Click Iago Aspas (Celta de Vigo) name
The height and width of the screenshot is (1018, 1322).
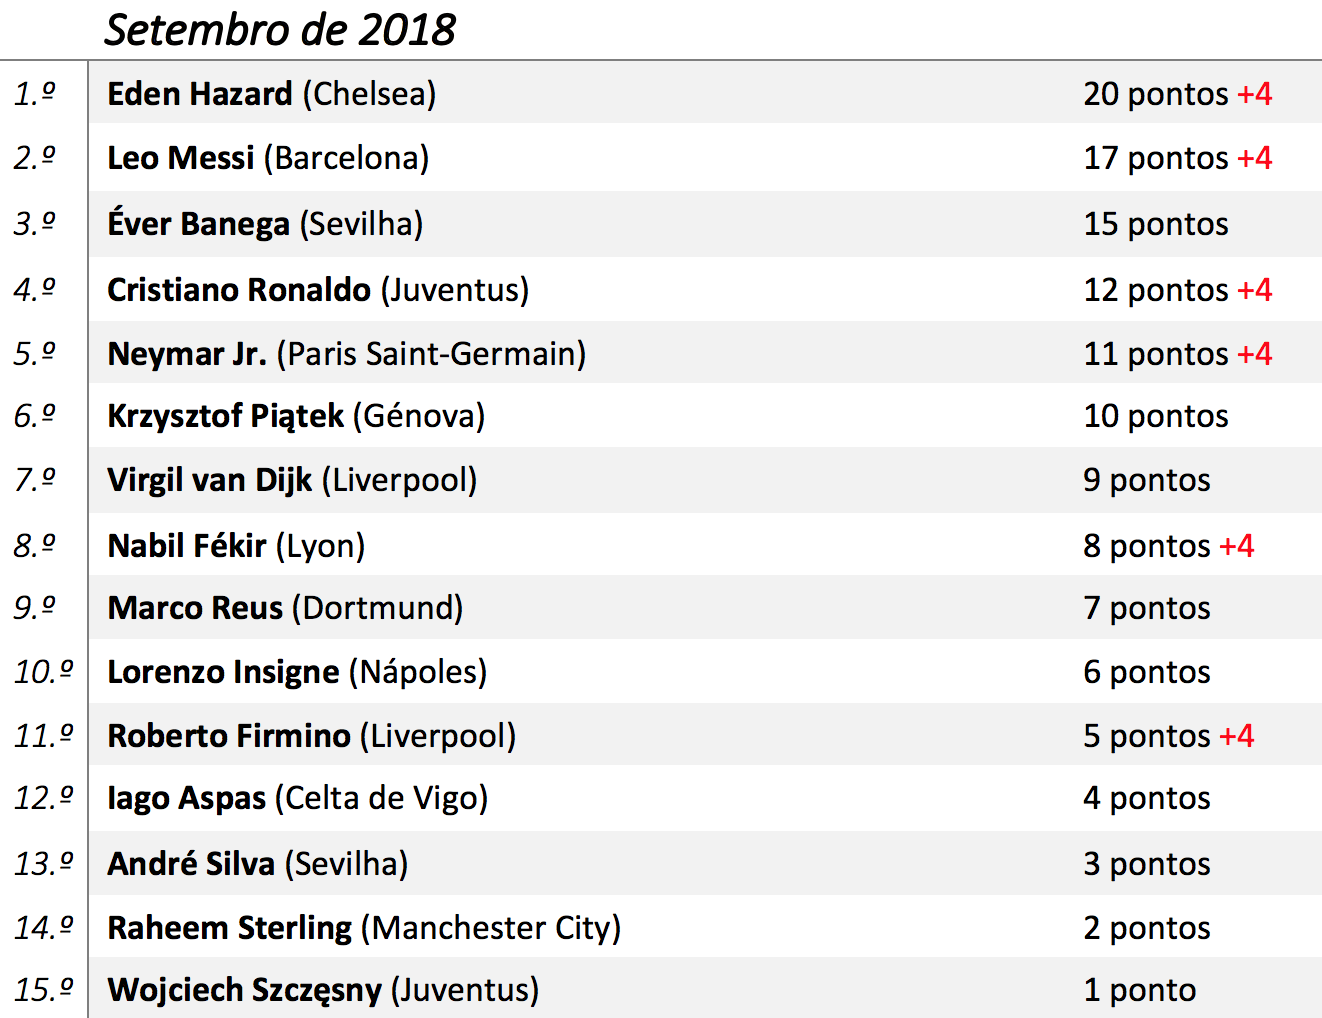(x=297, y=798)
